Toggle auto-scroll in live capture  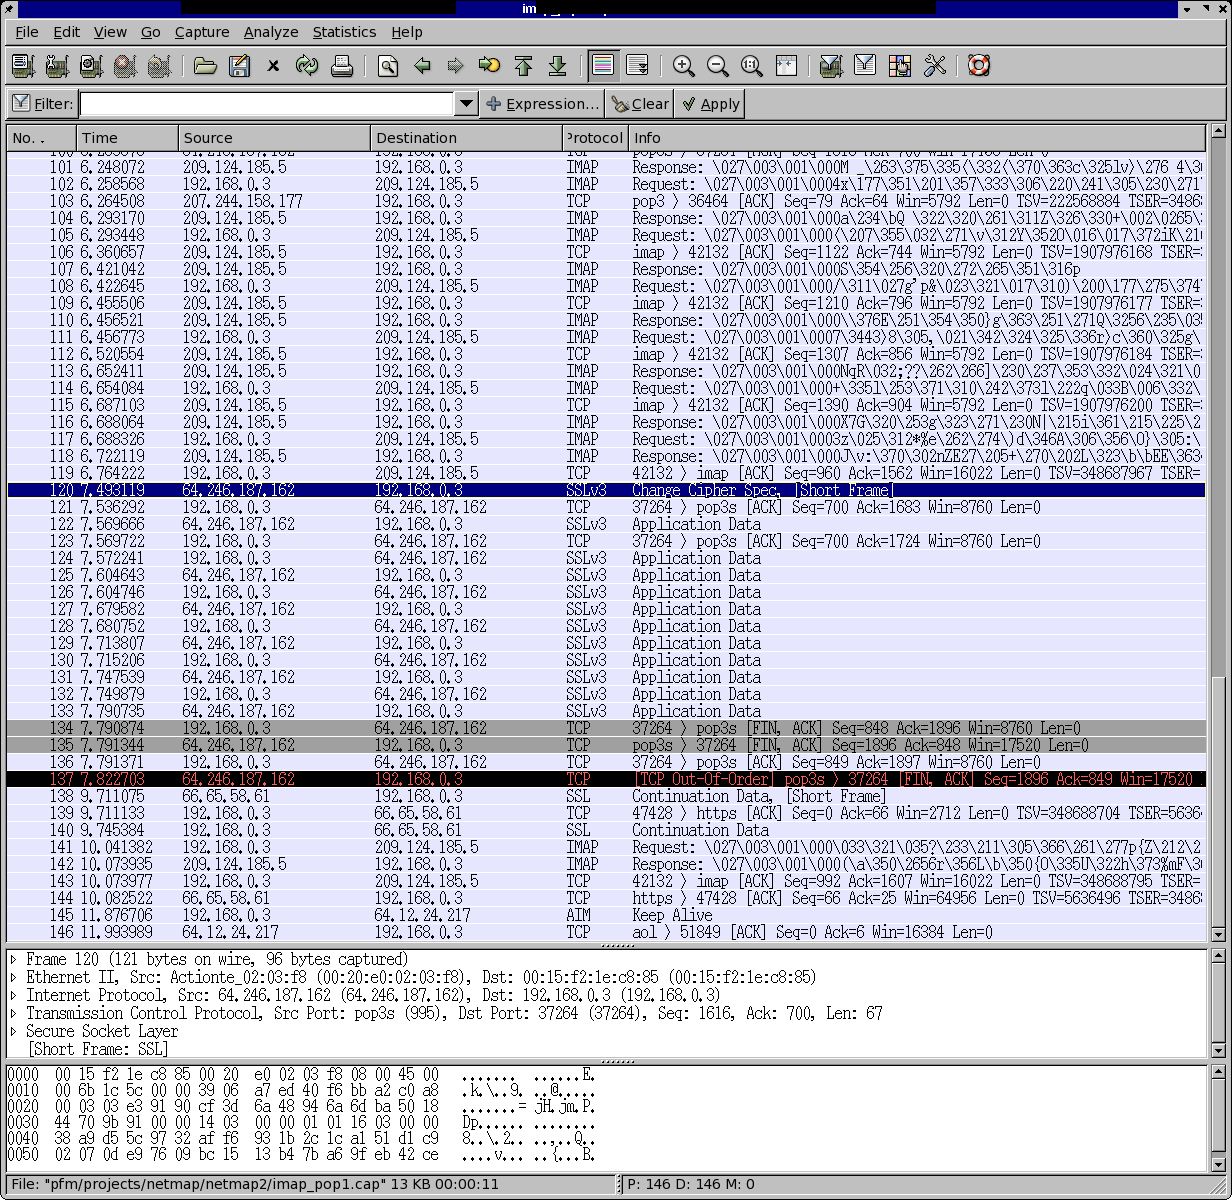(x=637, y=67)
